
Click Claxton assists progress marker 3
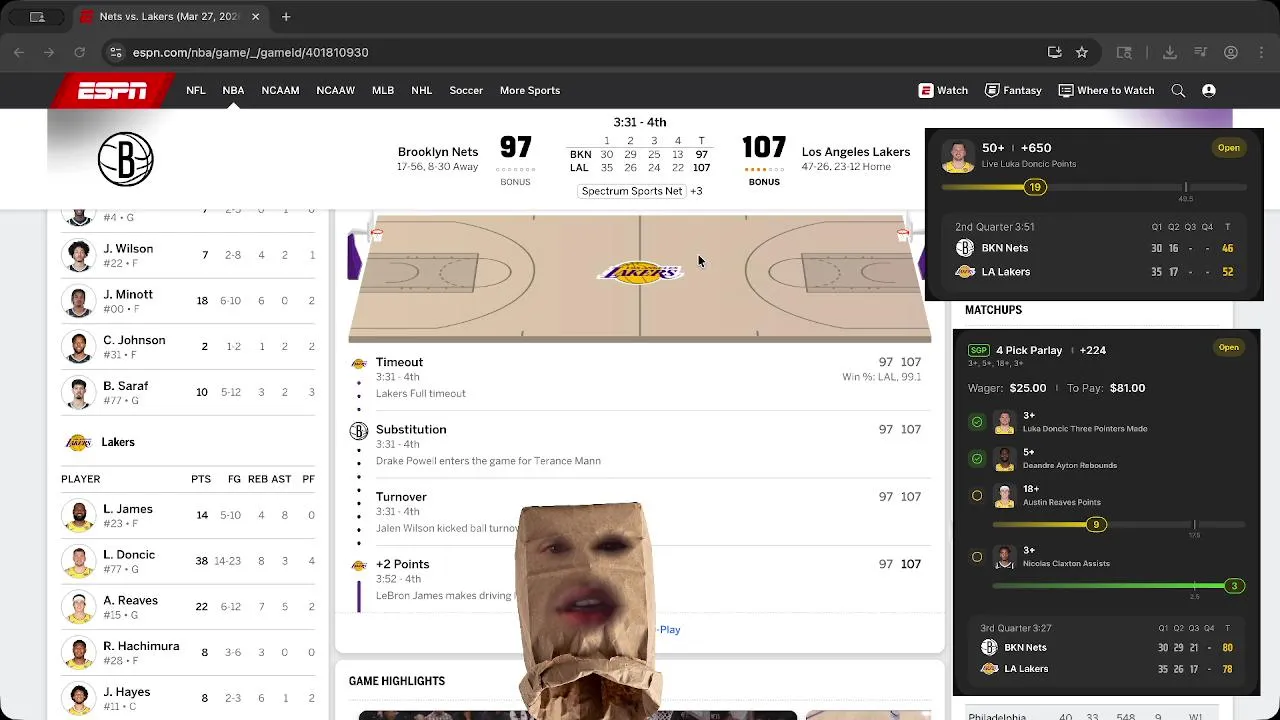(1234, 586)
